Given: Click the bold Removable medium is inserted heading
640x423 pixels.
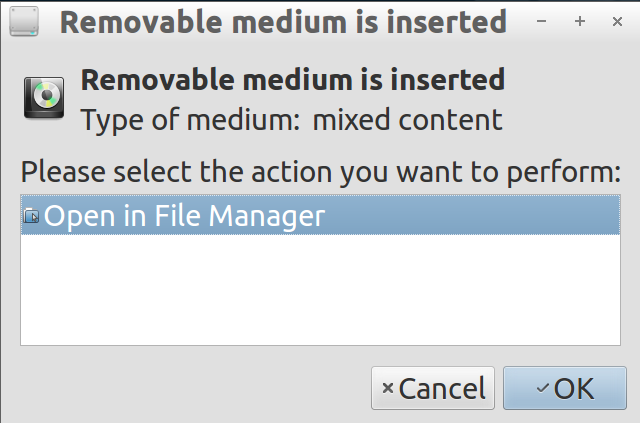Looking at the screenshot, I should (x=292, y=79).
